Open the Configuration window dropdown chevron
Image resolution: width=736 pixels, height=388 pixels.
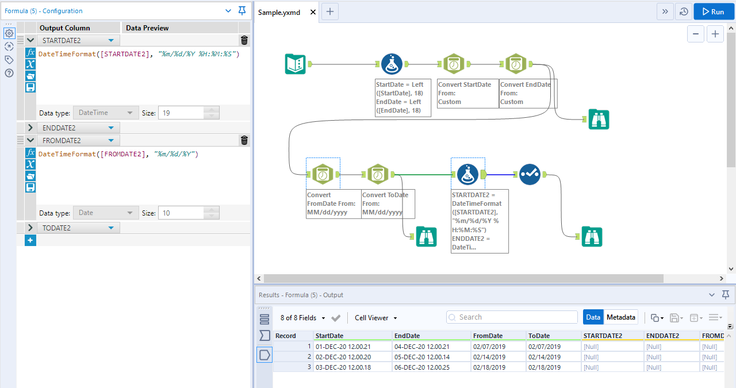(228, 10)
